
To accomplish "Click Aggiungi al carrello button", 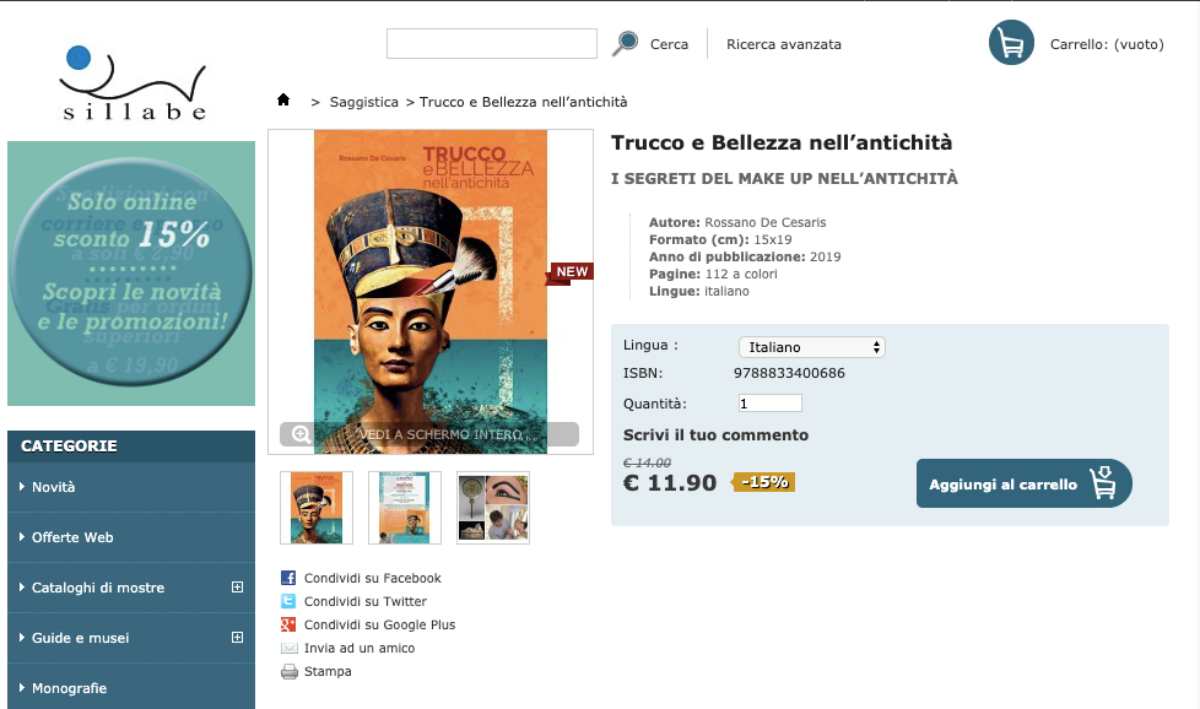I will pos(1023,484).
